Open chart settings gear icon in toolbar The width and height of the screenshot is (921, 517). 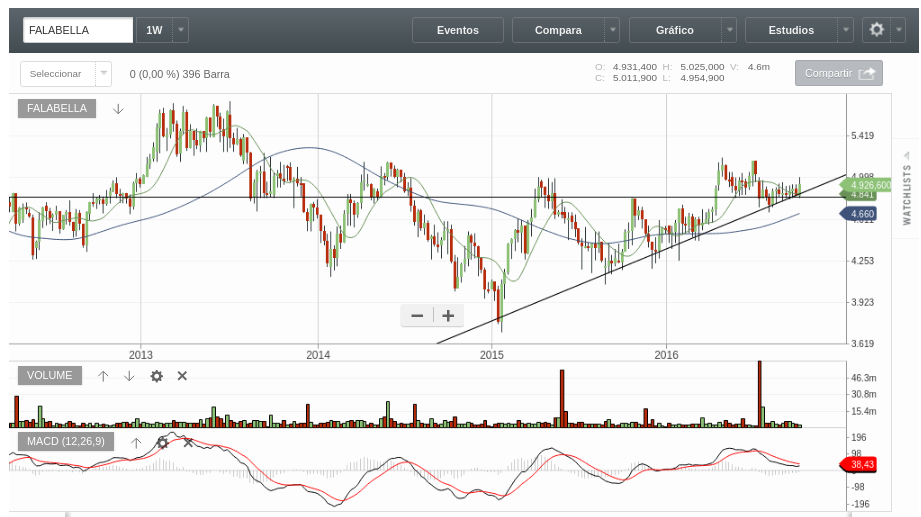(x=876, y=30)
